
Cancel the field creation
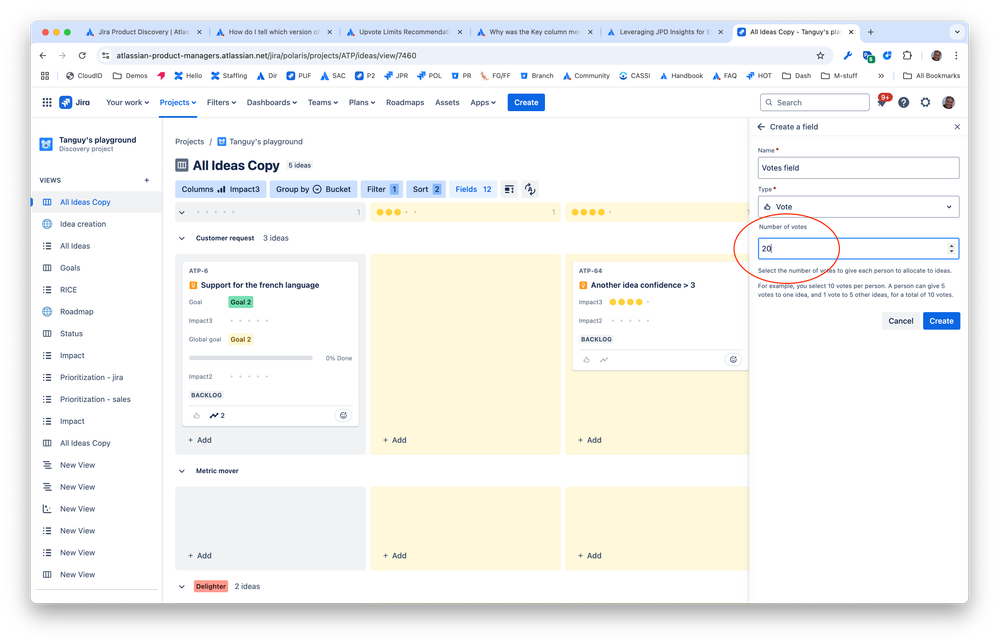[x=900, y=321]
